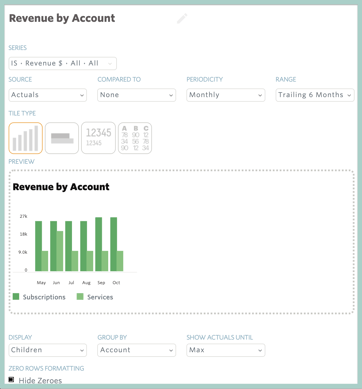Toggle the Hide Zeroes checkbox
Image resolution: width=362 pixels, height=389 pixels.
coord(11,380)
